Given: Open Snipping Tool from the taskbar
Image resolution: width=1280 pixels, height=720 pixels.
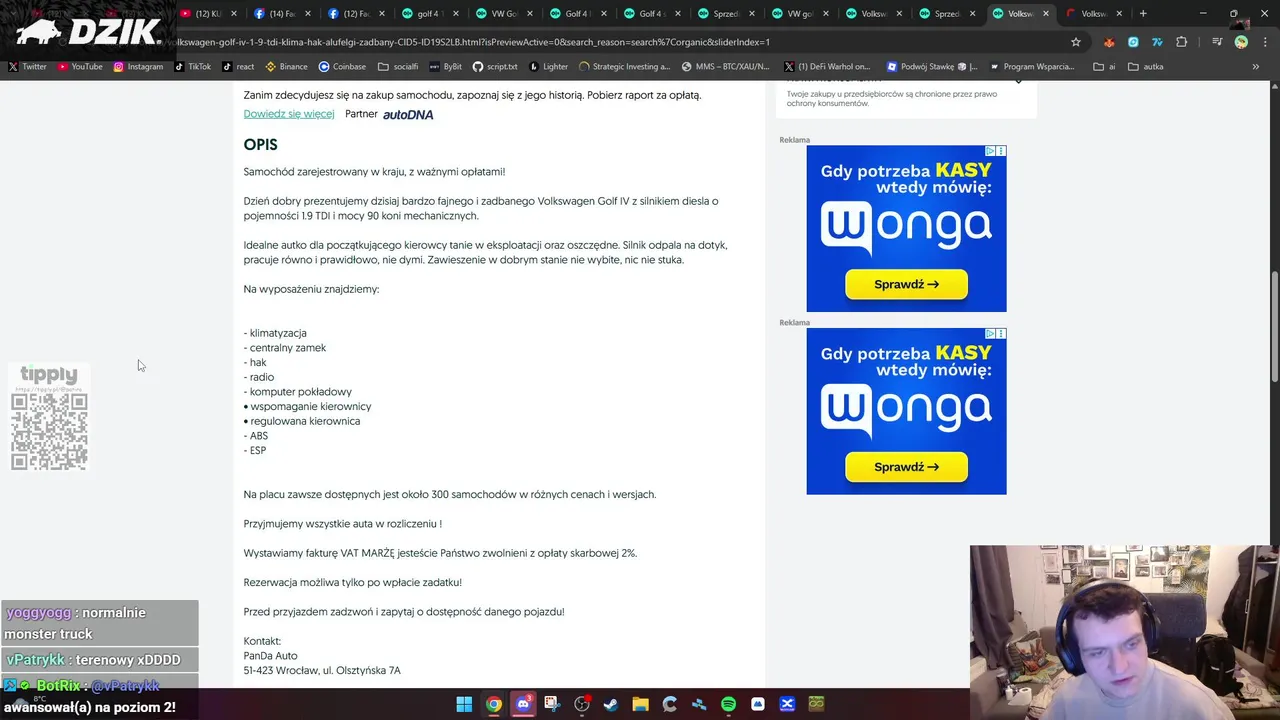Looking at the screenshot, I should [x=552, y=704].
